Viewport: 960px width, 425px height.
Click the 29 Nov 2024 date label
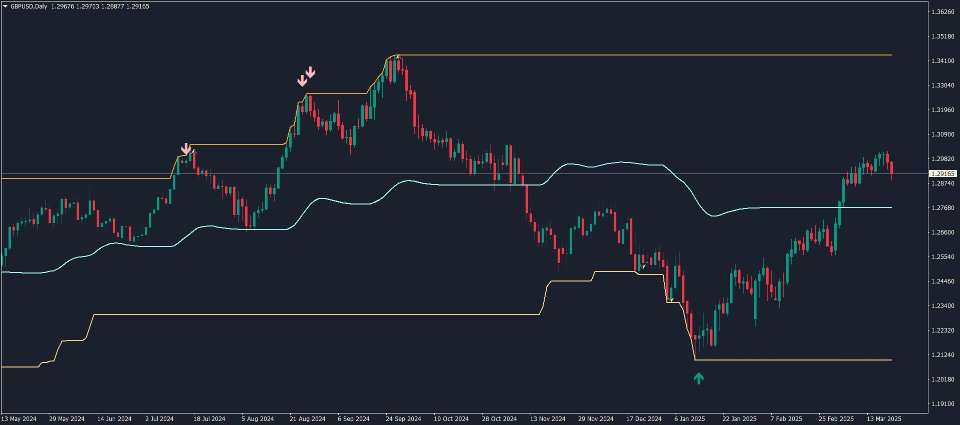tap(596, 419)
